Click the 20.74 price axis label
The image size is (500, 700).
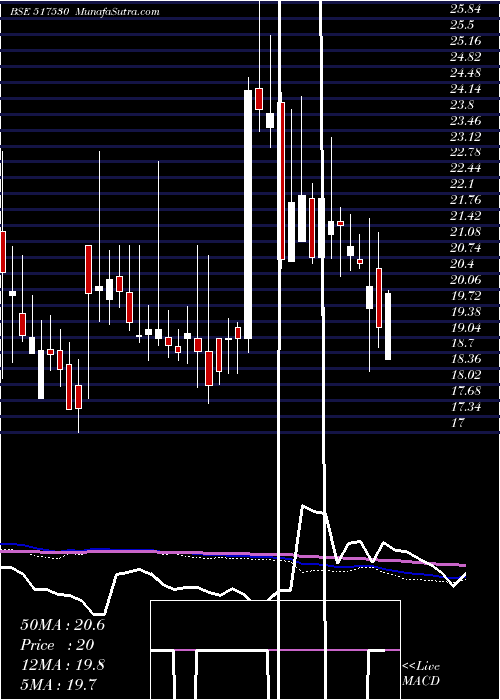click(465, 247)
